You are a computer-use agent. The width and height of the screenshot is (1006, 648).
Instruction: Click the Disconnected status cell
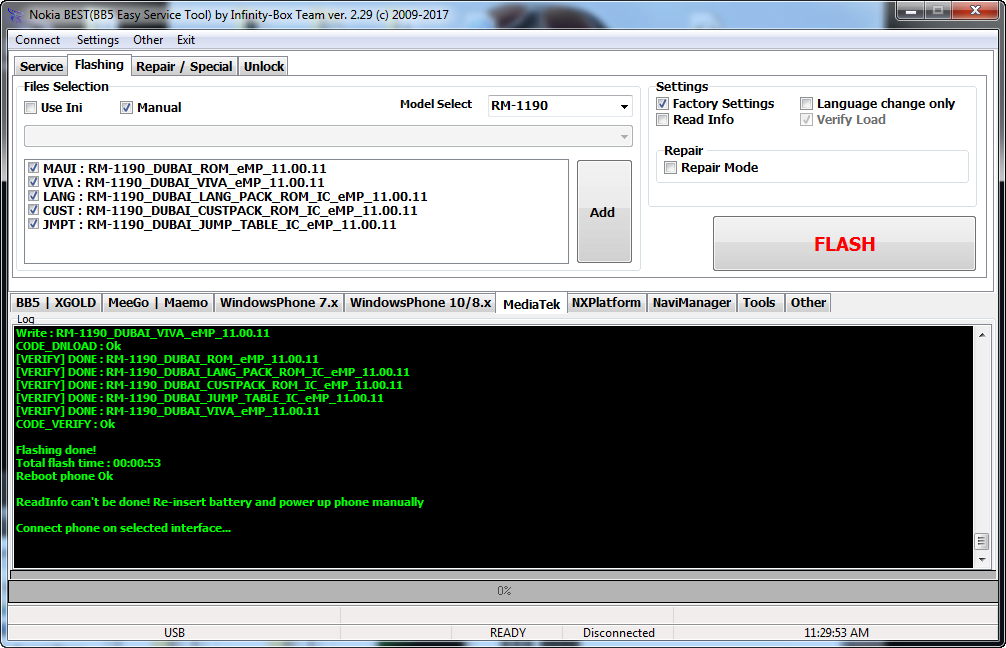click(x=618, y=633)
